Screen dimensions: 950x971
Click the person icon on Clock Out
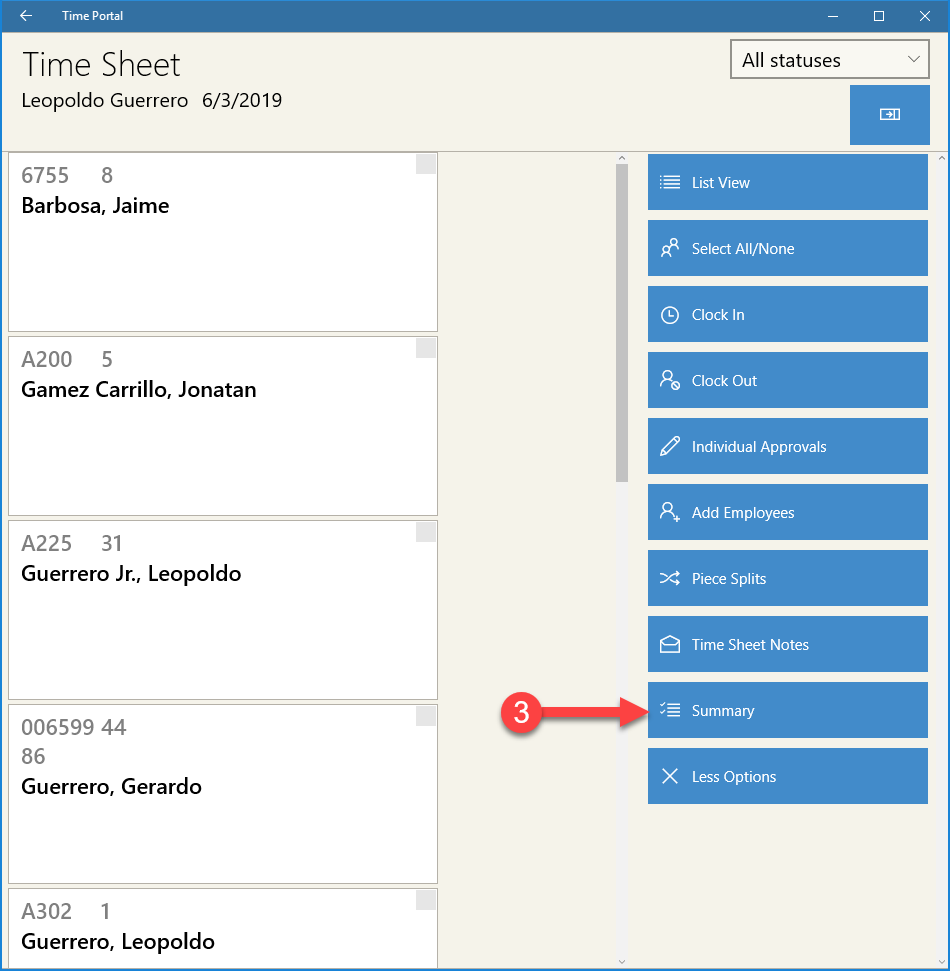669,380
